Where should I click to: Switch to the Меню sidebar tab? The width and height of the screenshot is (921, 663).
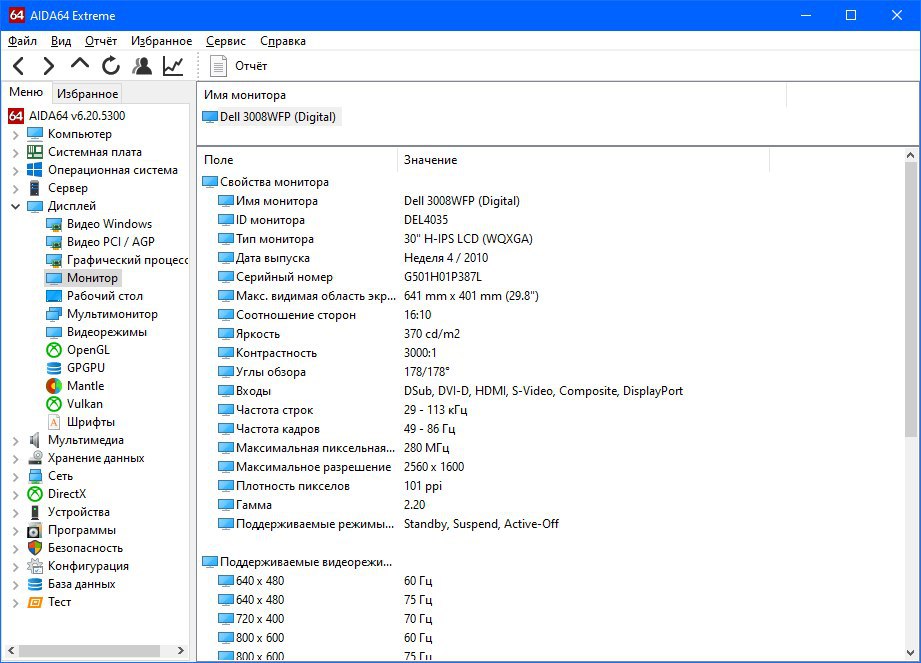tap(26, 92)
